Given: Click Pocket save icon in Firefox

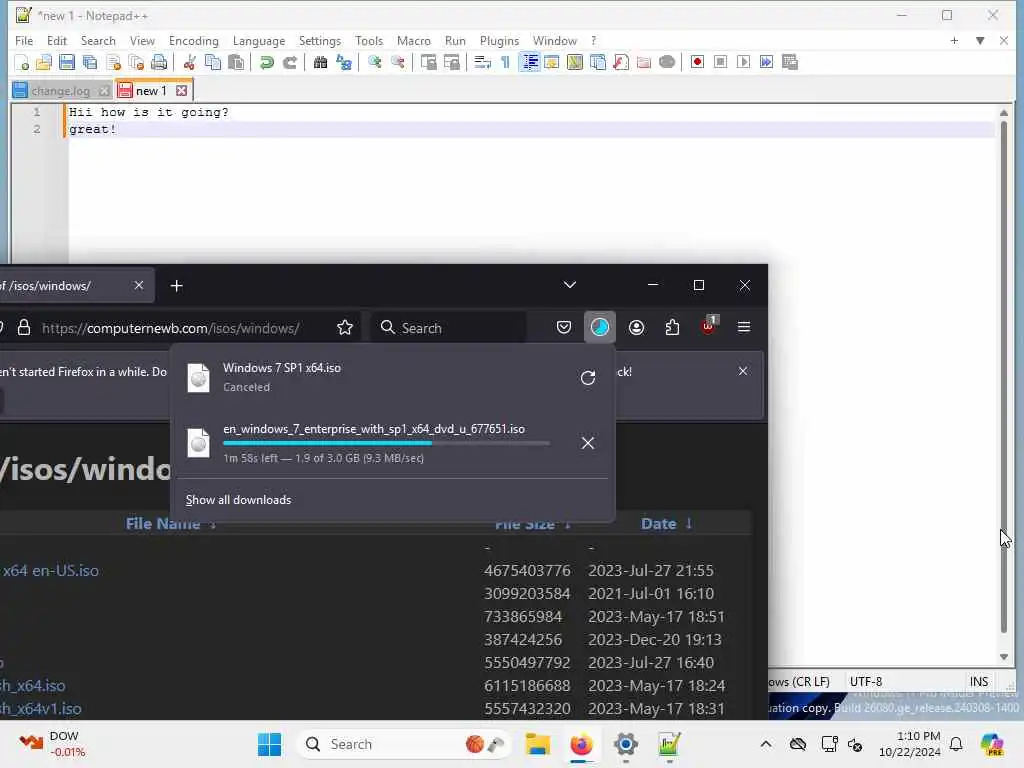Looking at the screenshot, I should click(x=564, y=327).
